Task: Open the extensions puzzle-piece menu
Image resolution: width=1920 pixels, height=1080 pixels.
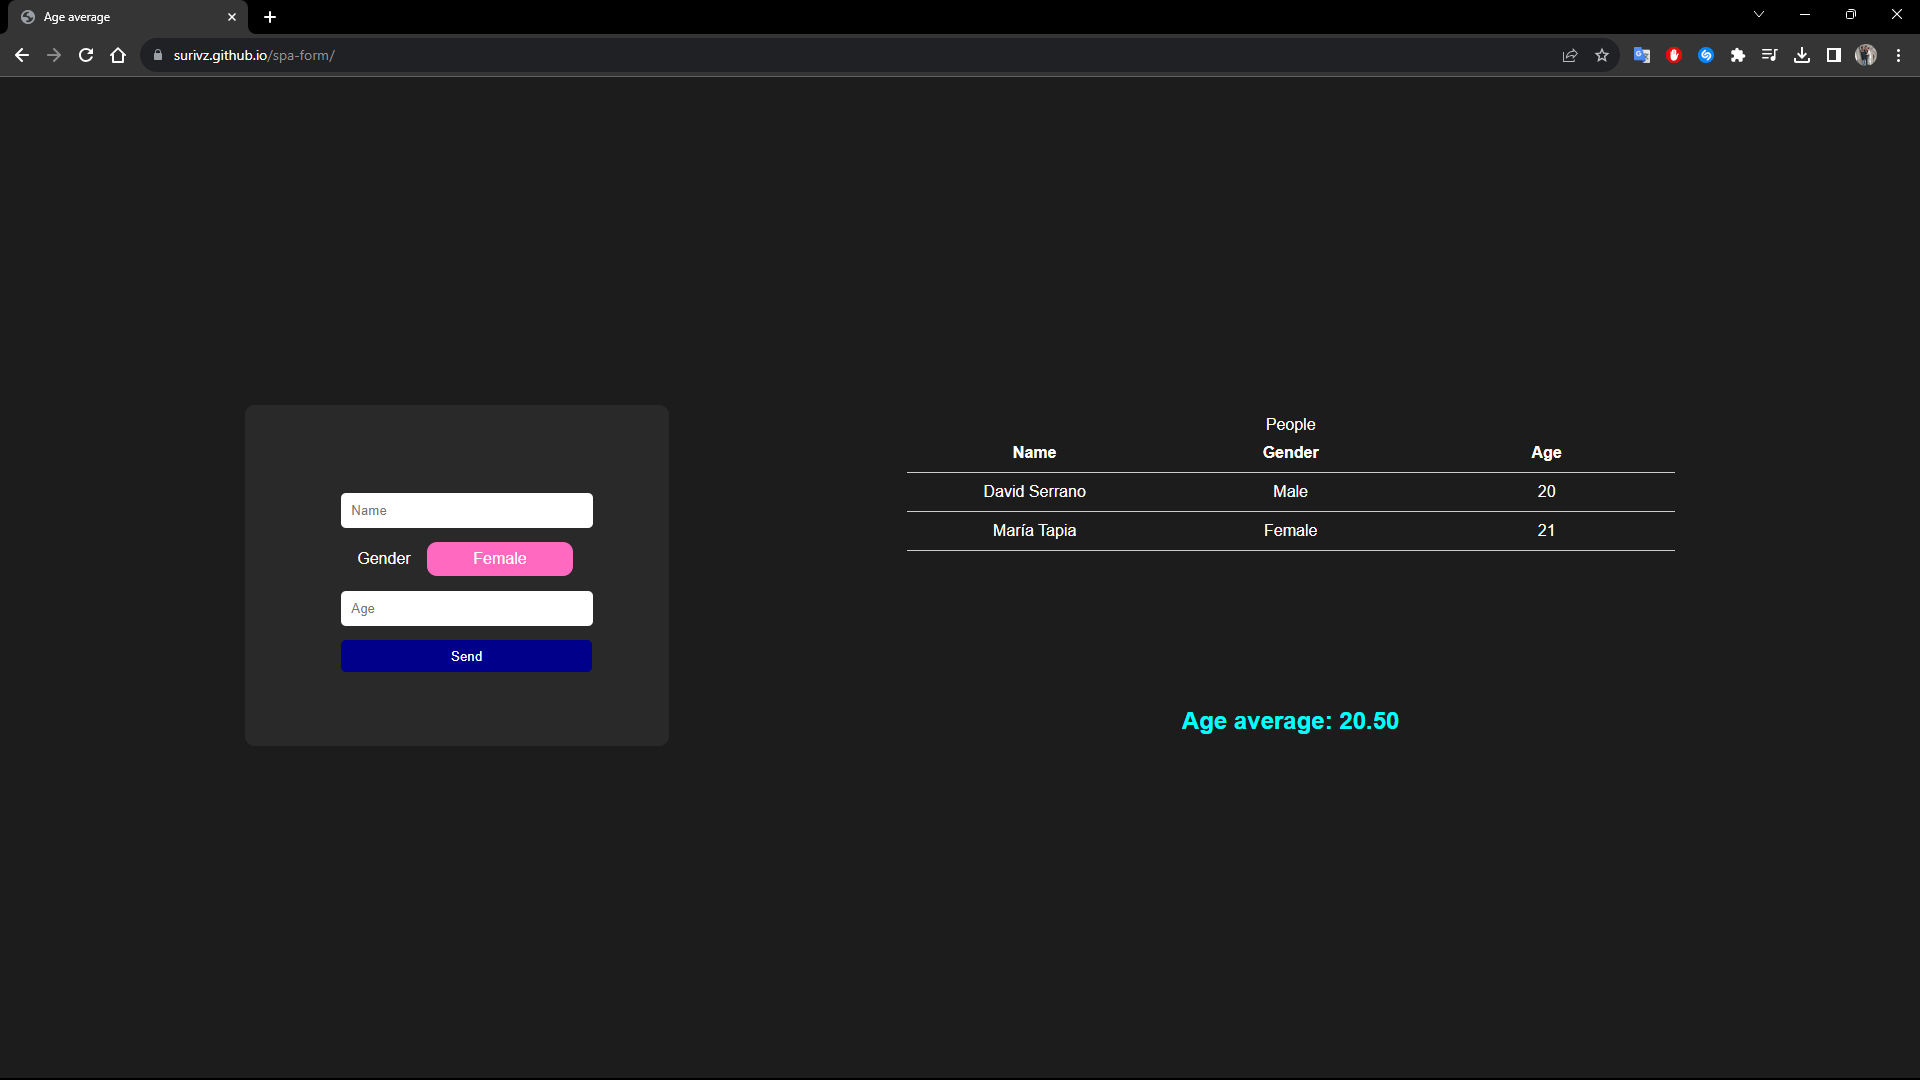Action: (1738, 55)
